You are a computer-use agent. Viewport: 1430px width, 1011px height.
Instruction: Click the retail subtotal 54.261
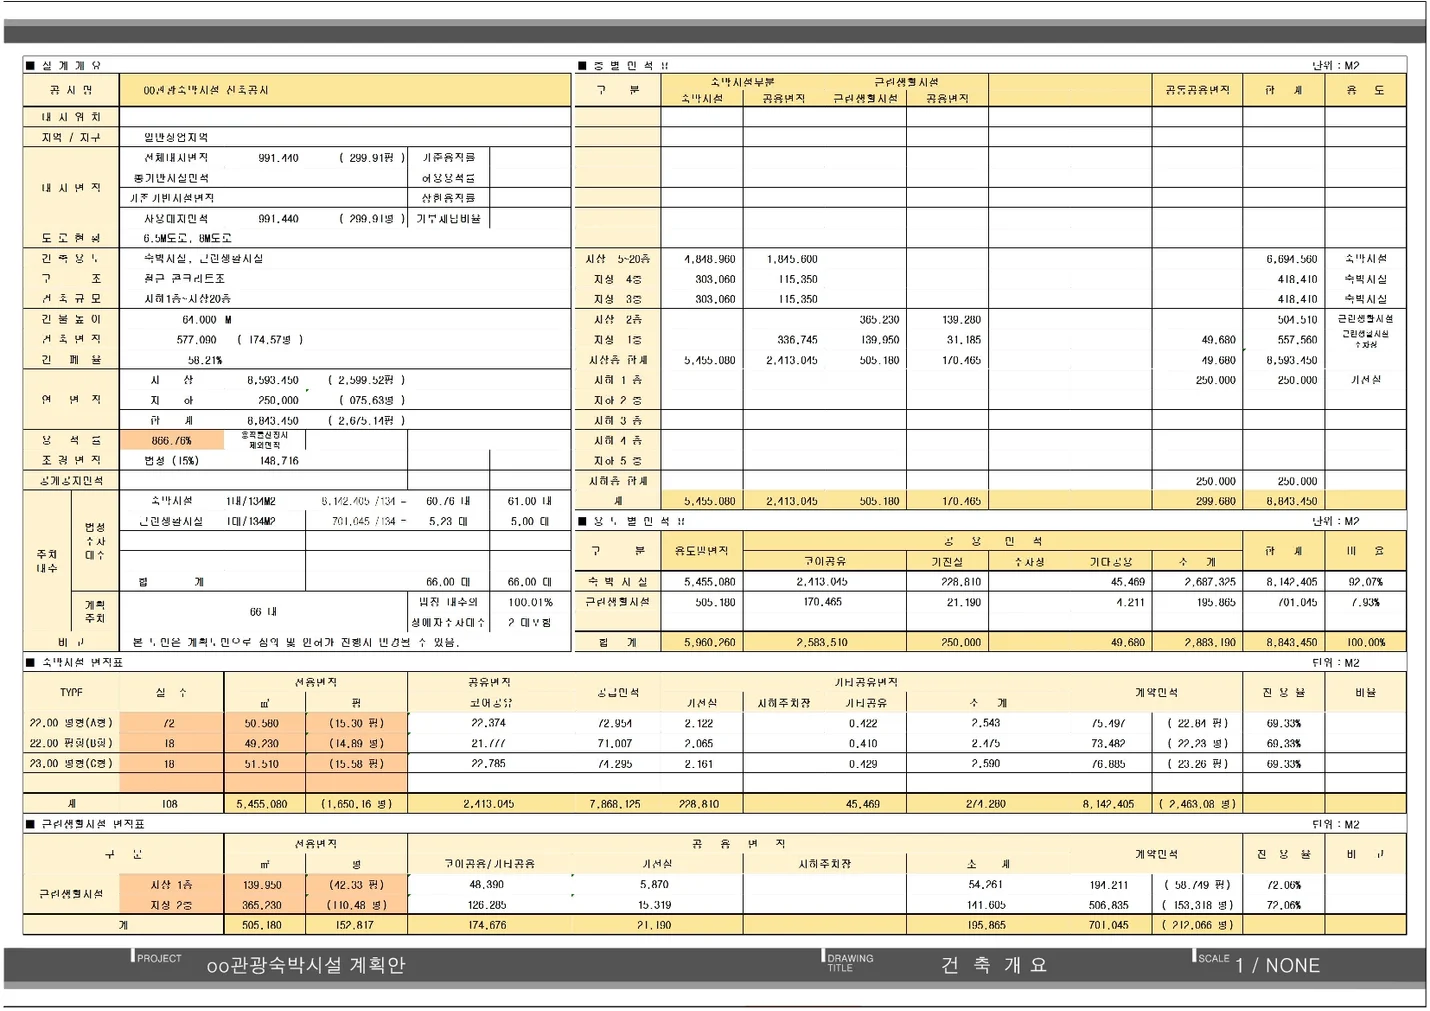coord(986,885)
